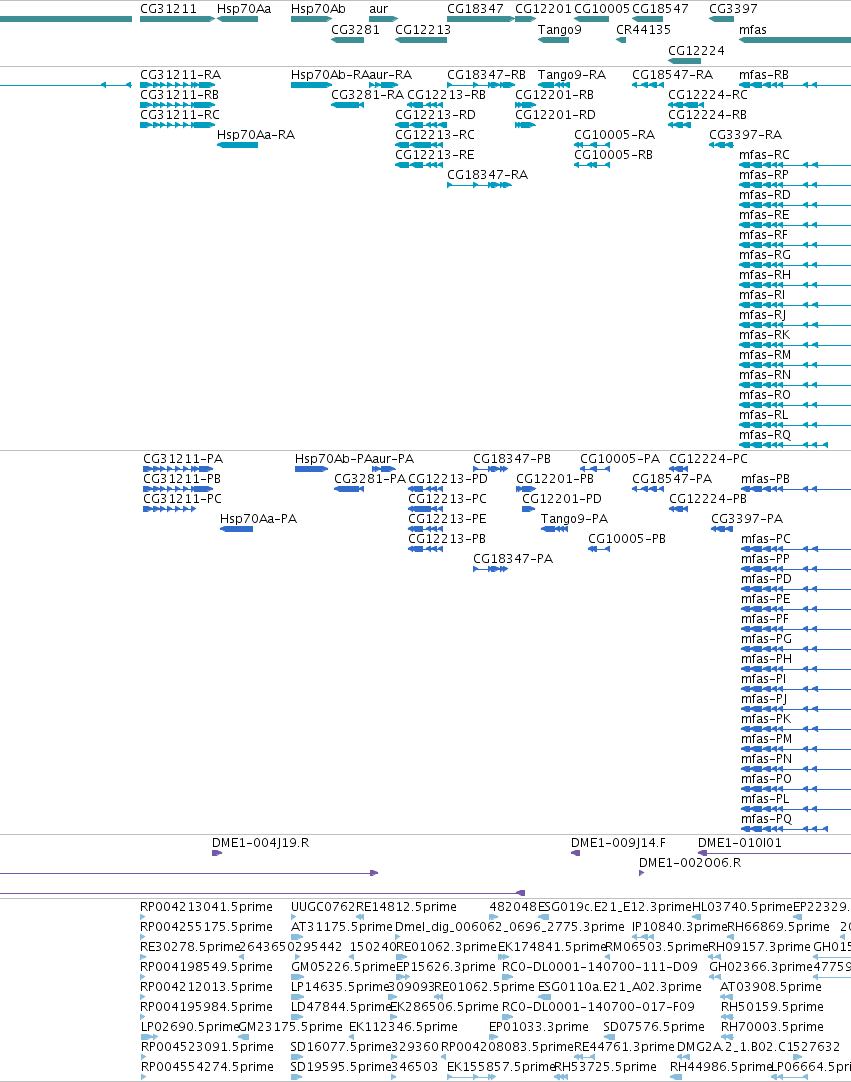Click the mfas-RH transcript label
This screenshot has height=1082, width=851.
point(765,275)
